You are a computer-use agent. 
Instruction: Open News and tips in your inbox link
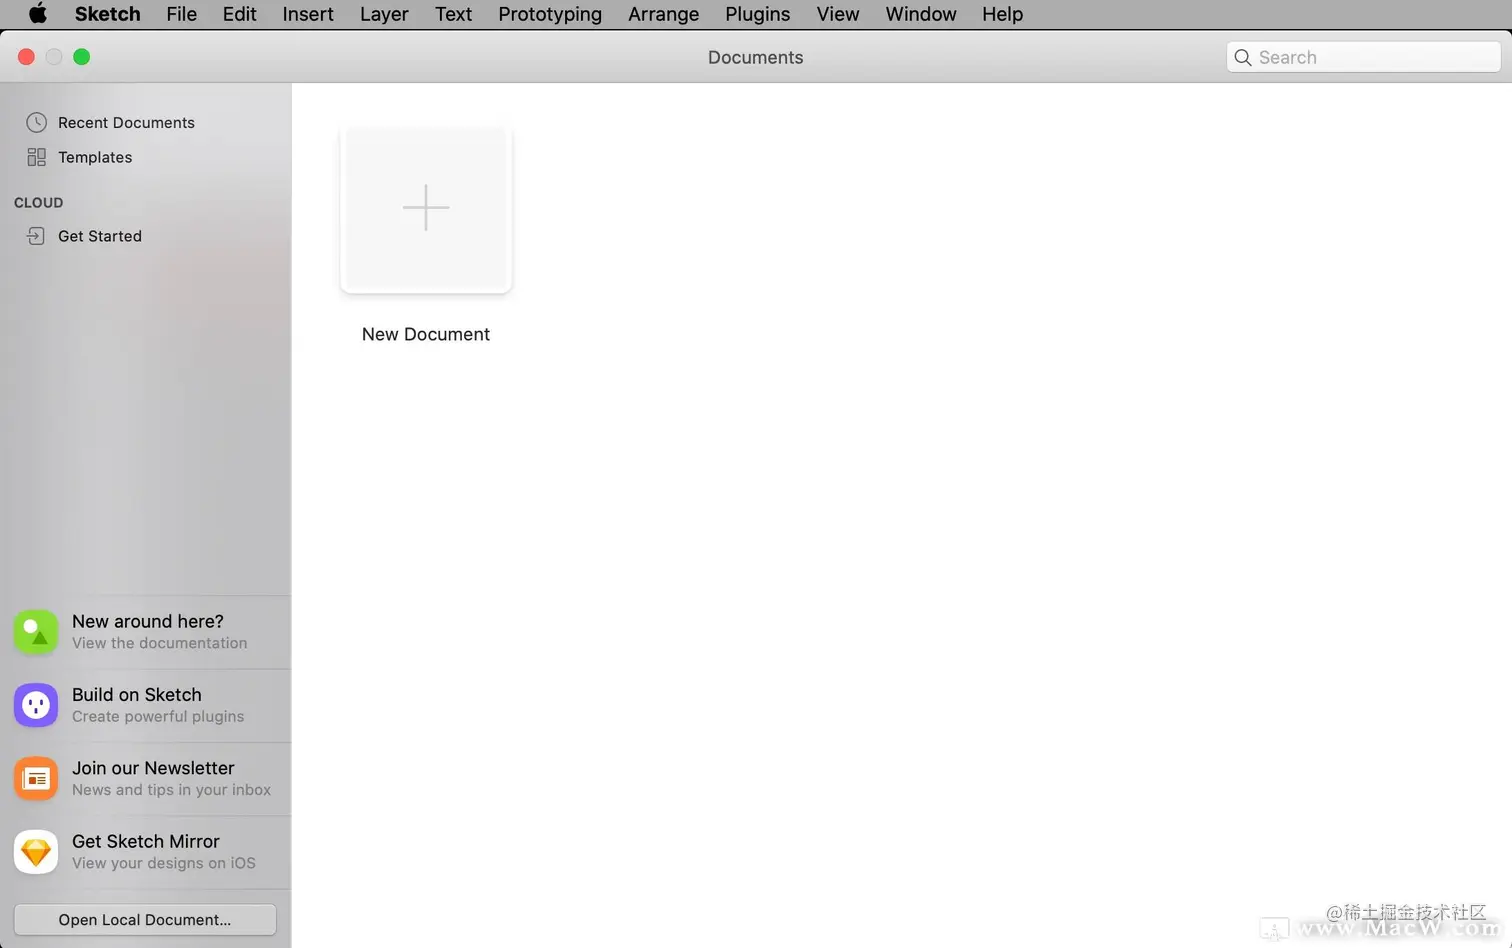[171, 790]
